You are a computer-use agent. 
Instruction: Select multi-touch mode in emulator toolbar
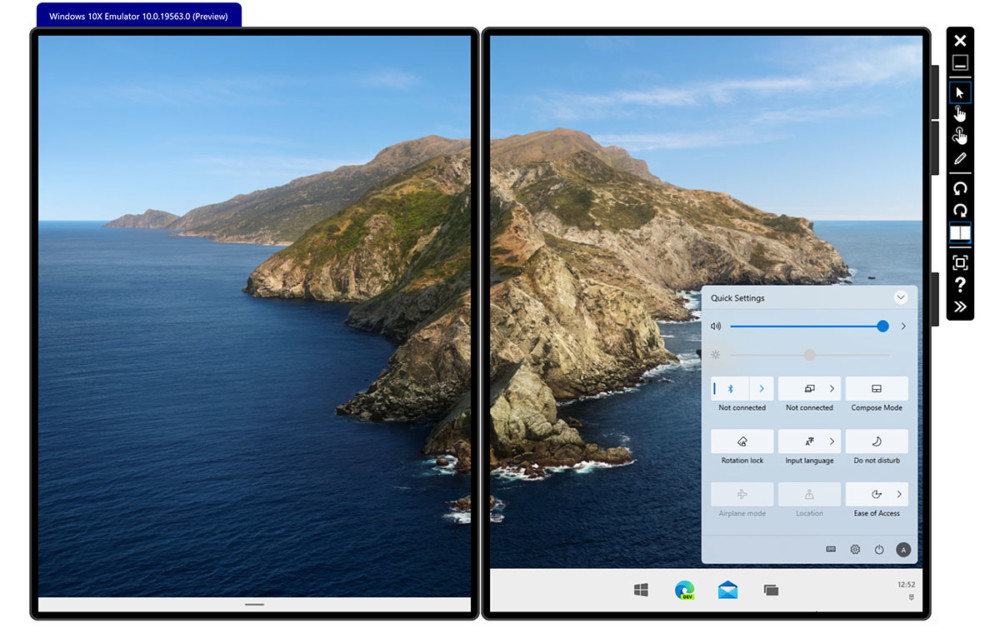click(x=959, y=136)
